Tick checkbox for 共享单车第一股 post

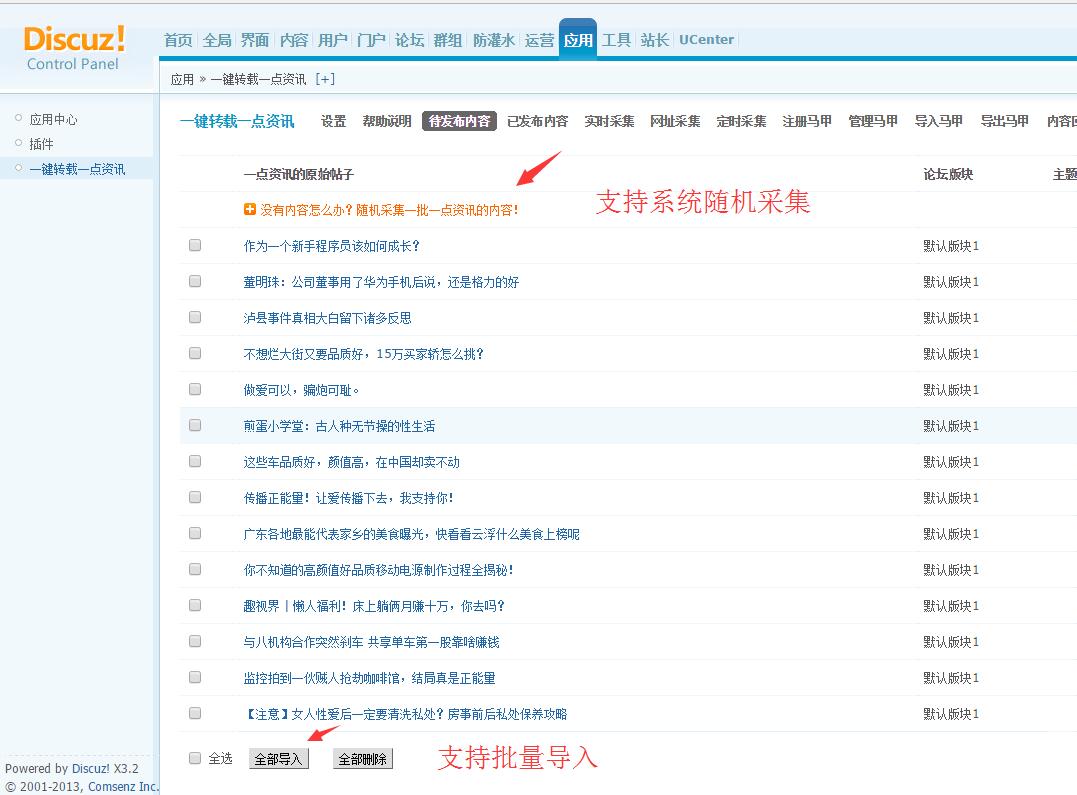[195, 641]
